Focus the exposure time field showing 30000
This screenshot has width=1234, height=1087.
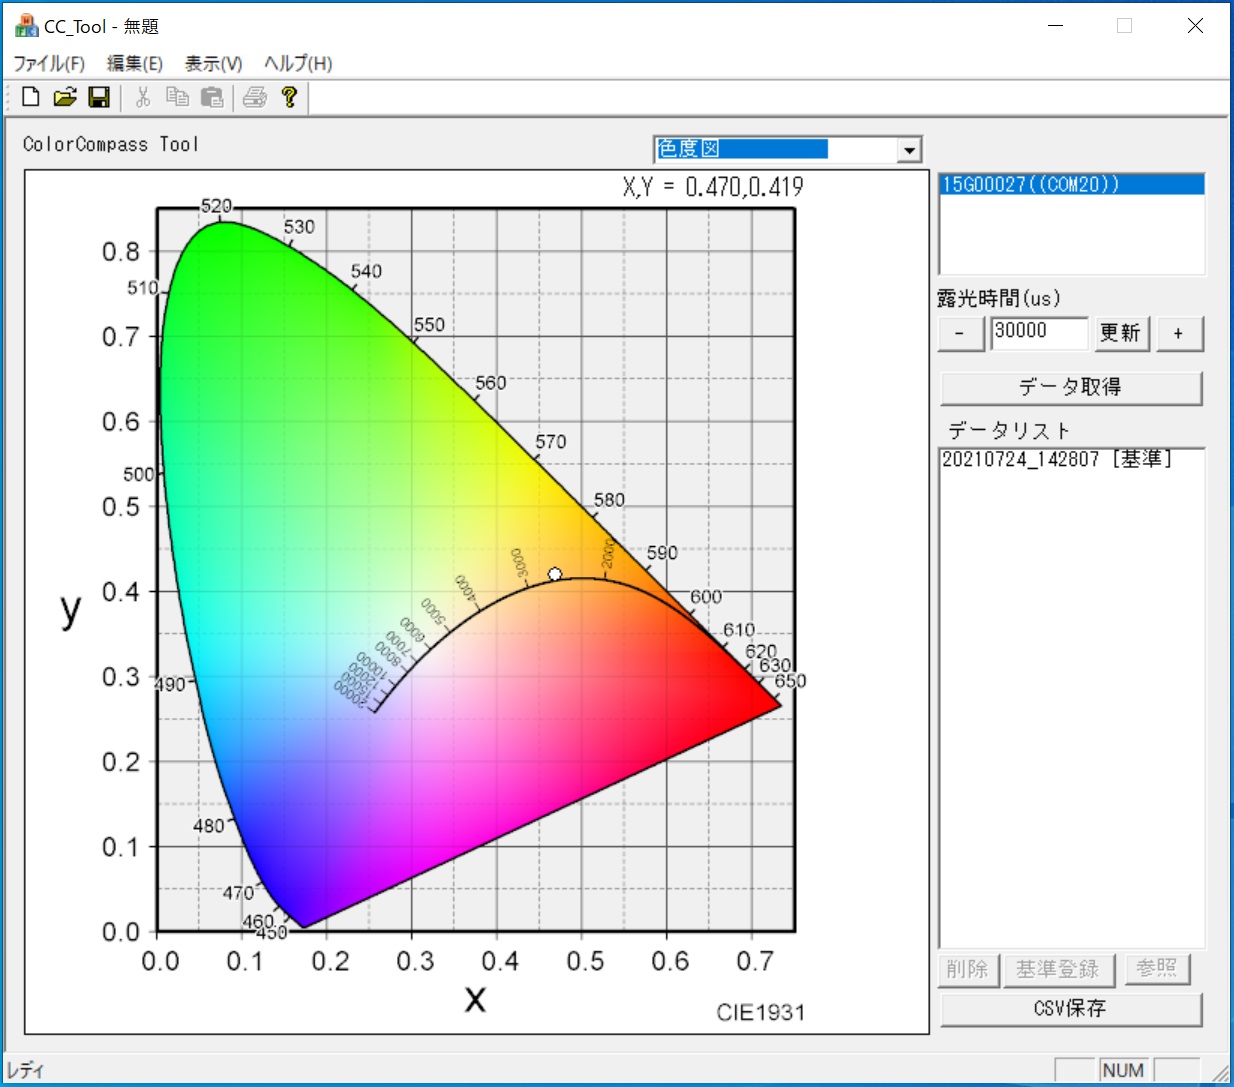tap(1039, 333)
